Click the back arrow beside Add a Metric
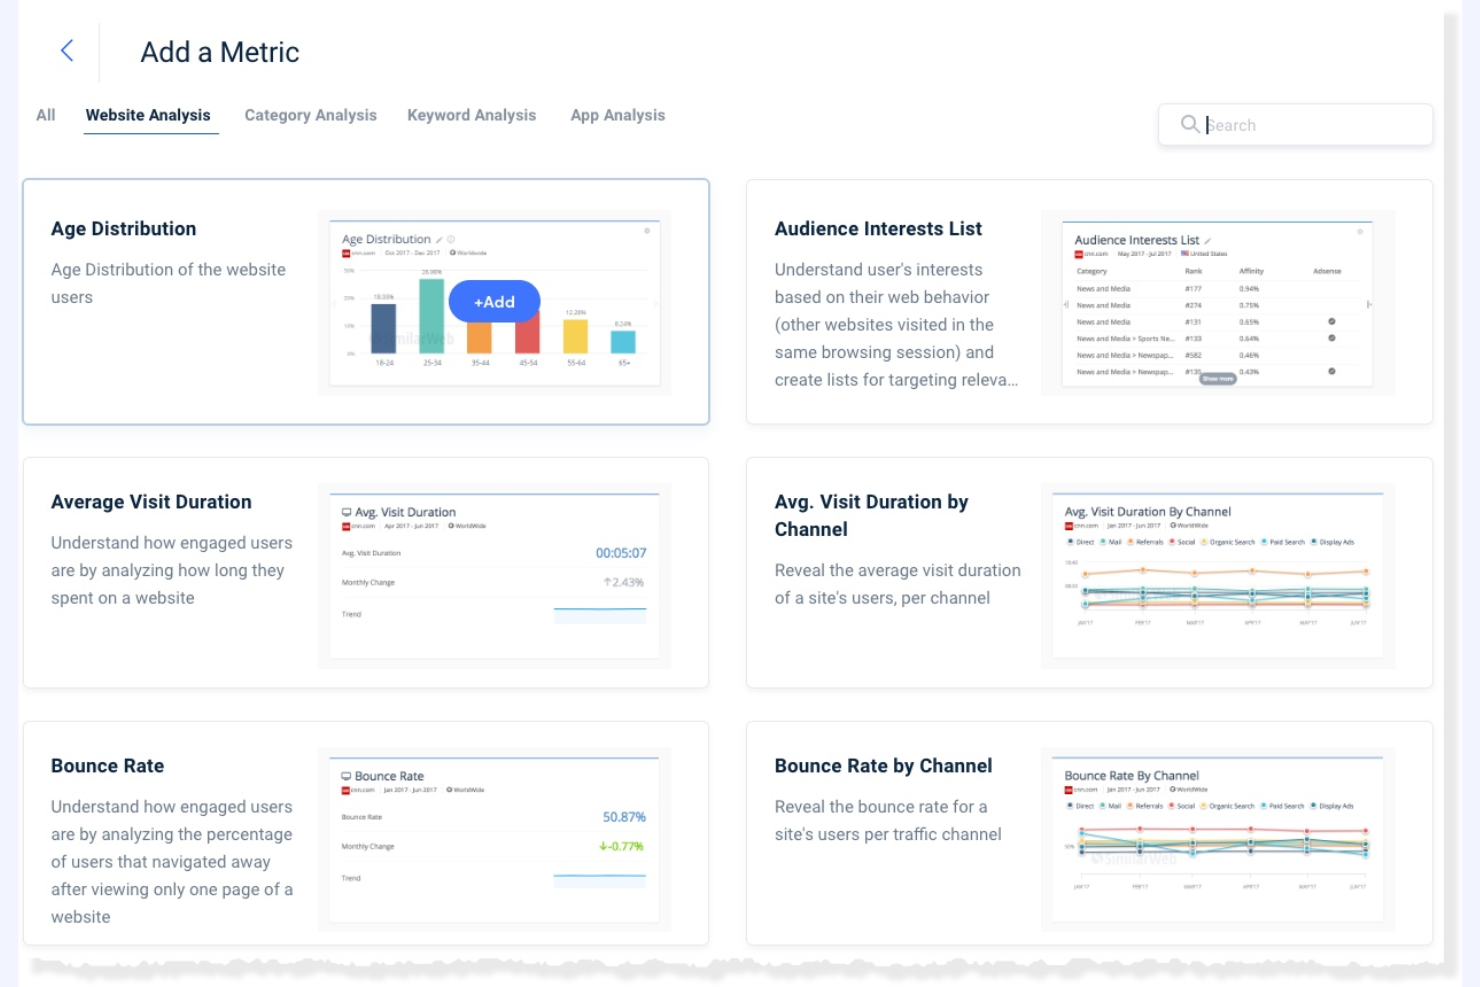Viewport: 1480px width, 987px height. click(x=66, y=50)
